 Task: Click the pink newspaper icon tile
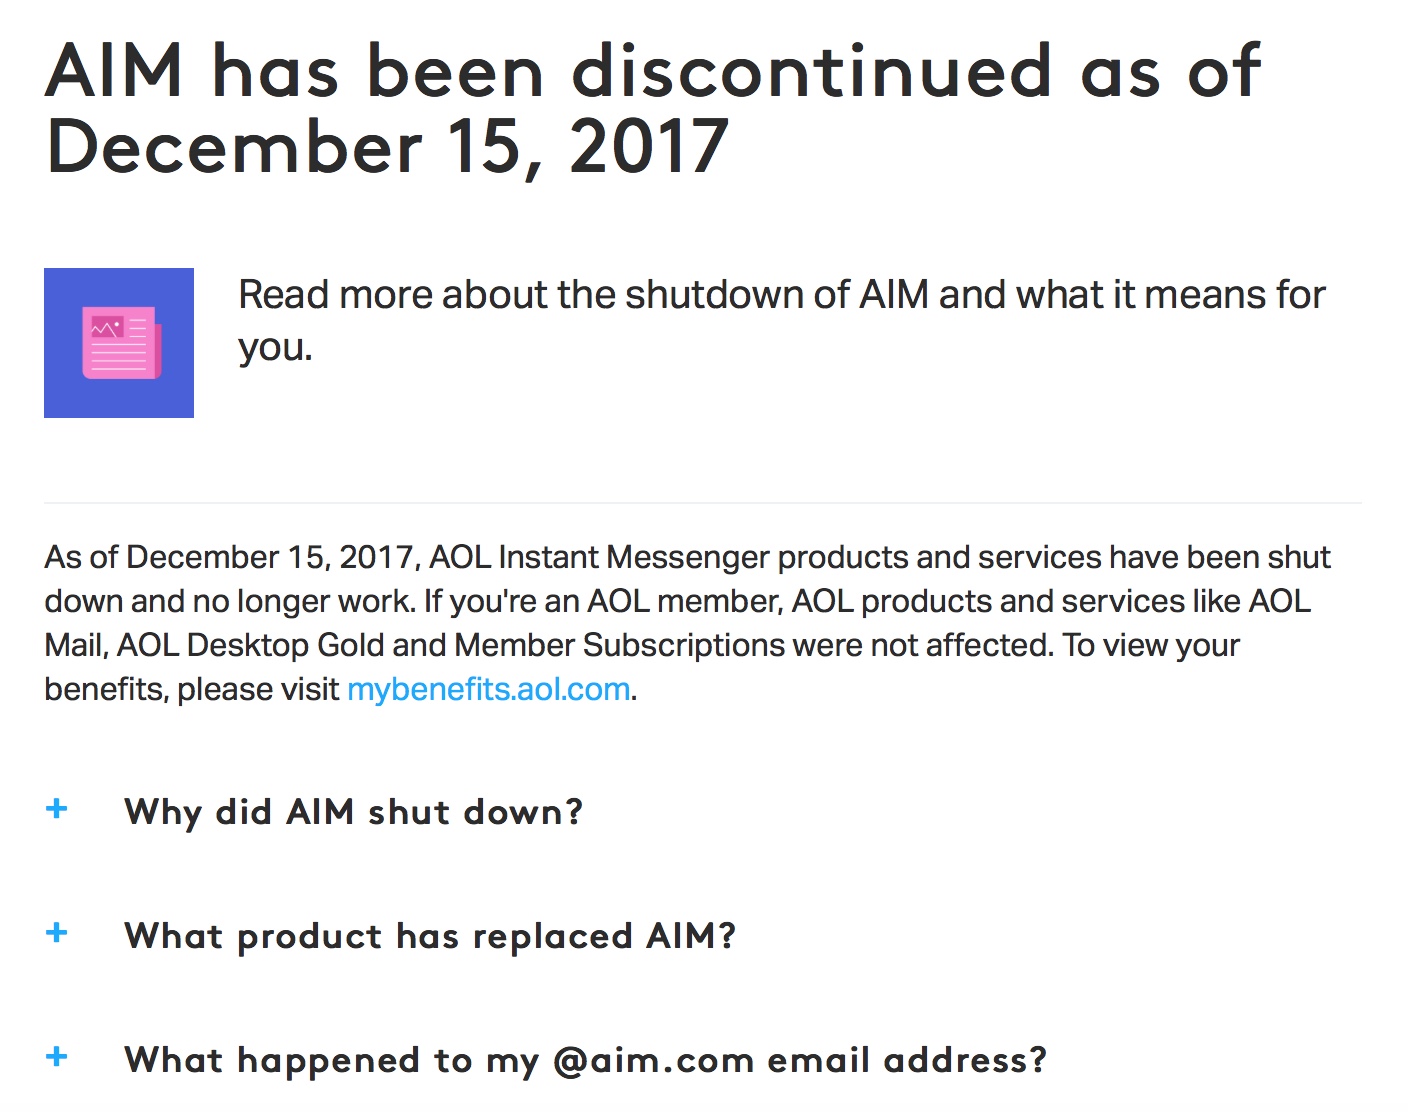(x=119, y=343)
